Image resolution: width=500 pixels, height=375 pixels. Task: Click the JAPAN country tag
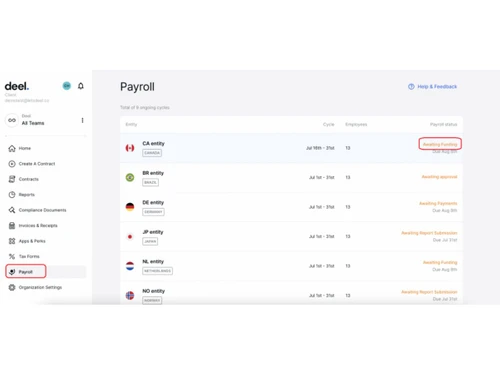pos(150,241)
